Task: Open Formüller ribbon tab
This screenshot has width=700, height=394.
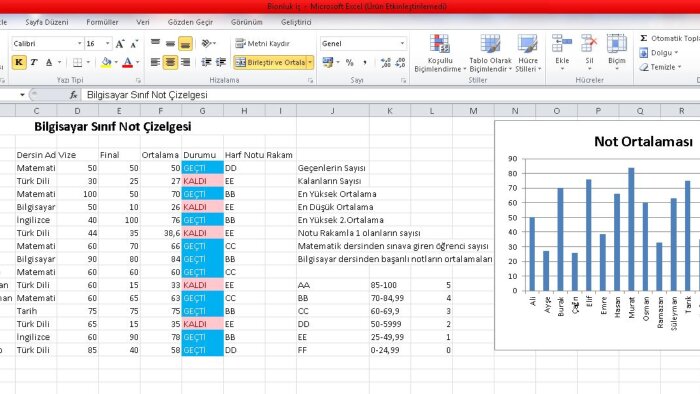Action: point(102,22)
